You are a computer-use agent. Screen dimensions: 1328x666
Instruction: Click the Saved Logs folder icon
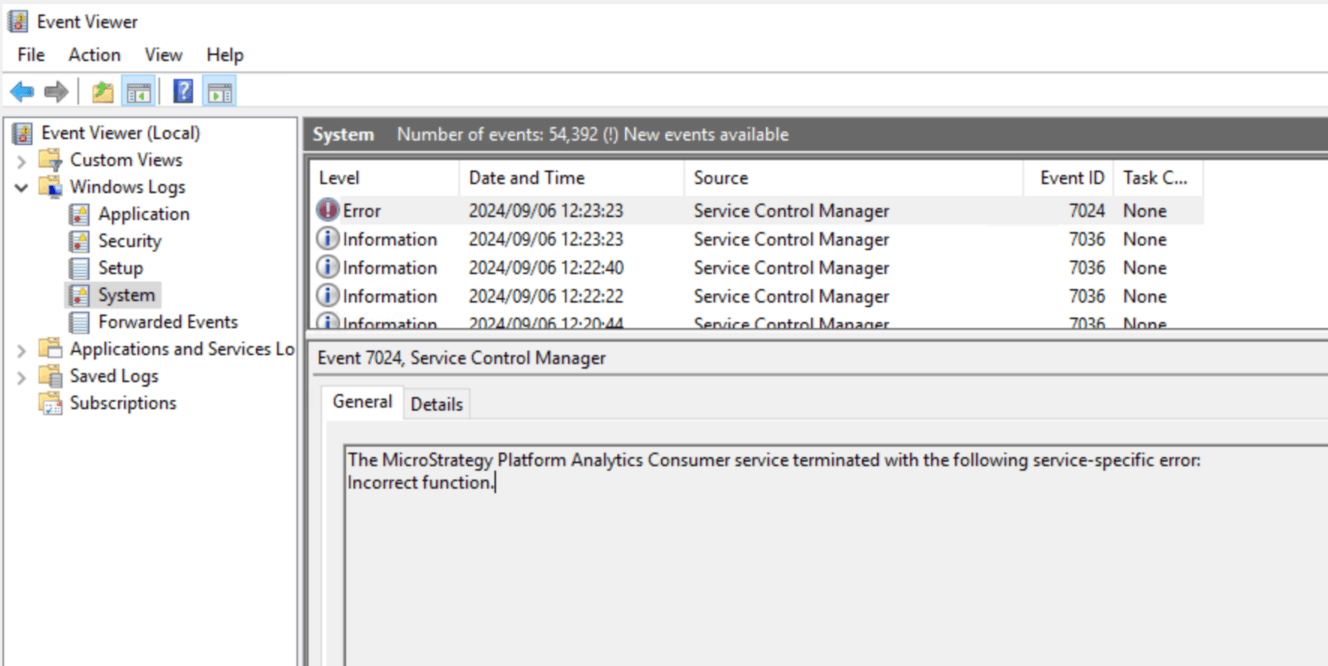50,376
